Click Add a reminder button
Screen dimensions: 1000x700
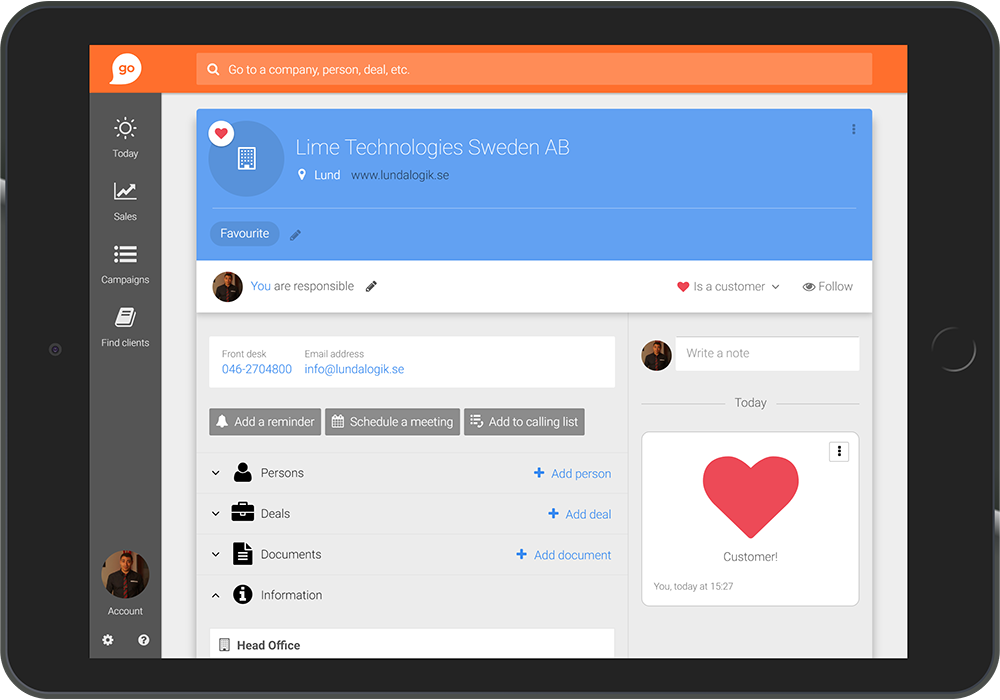[265, 421]
